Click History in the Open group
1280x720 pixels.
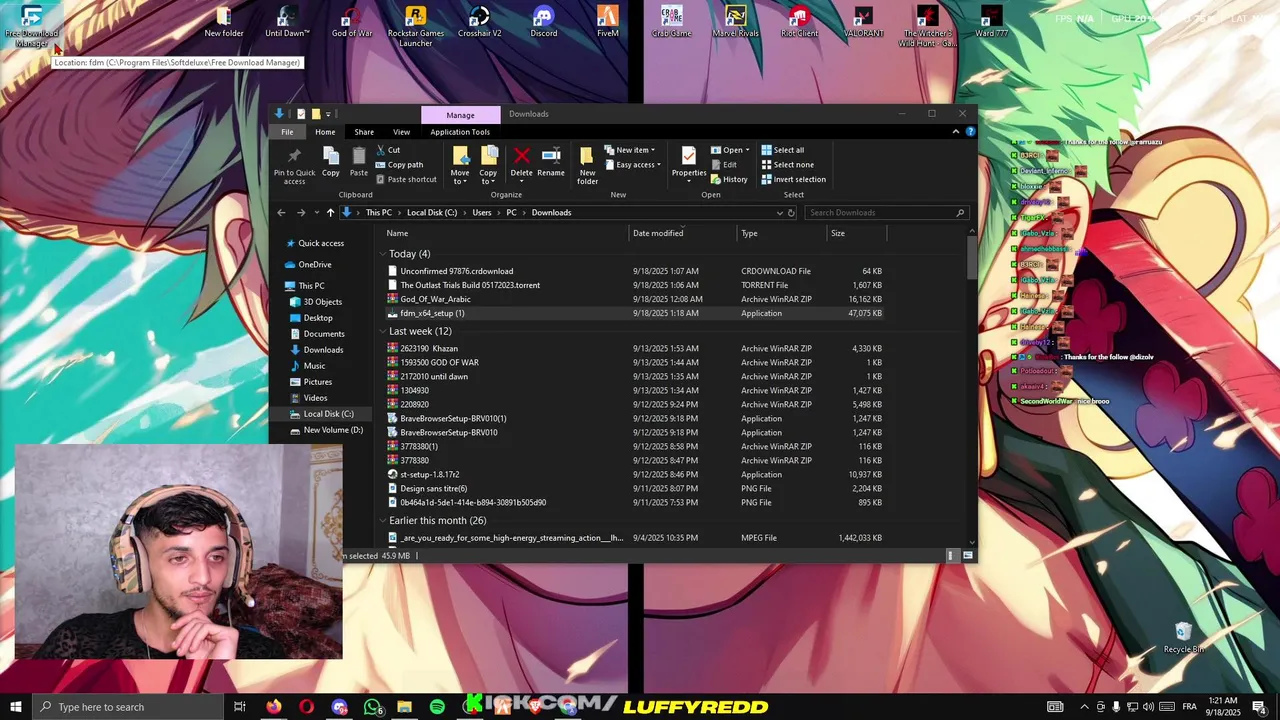click(729, 180)
